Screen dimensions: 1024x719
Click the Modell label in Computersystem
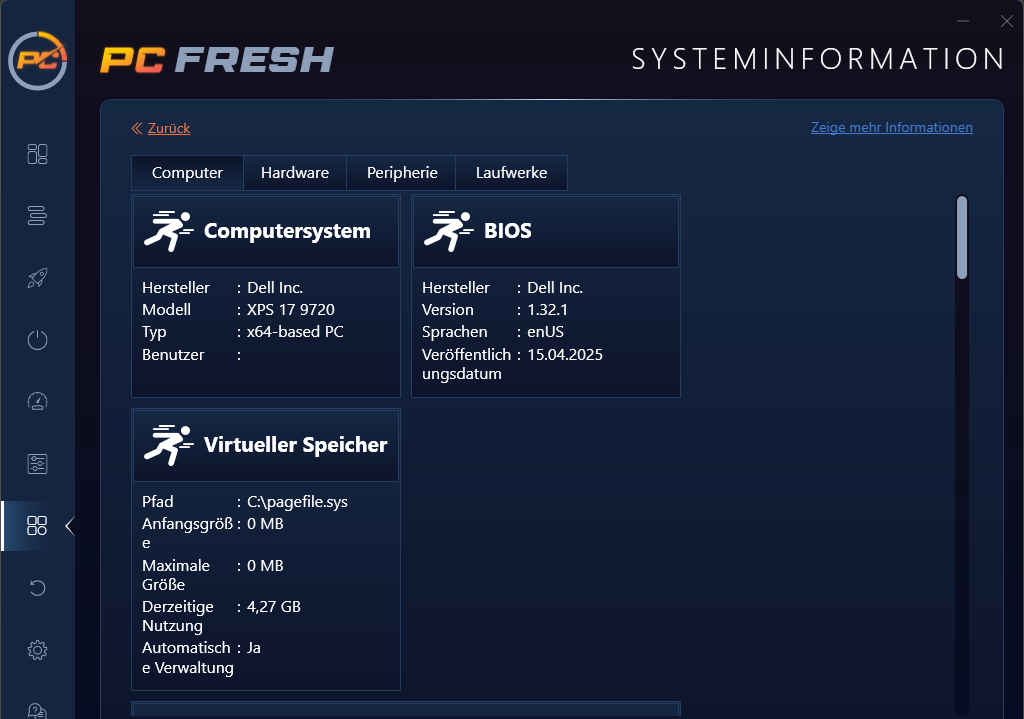click(167, 310)
